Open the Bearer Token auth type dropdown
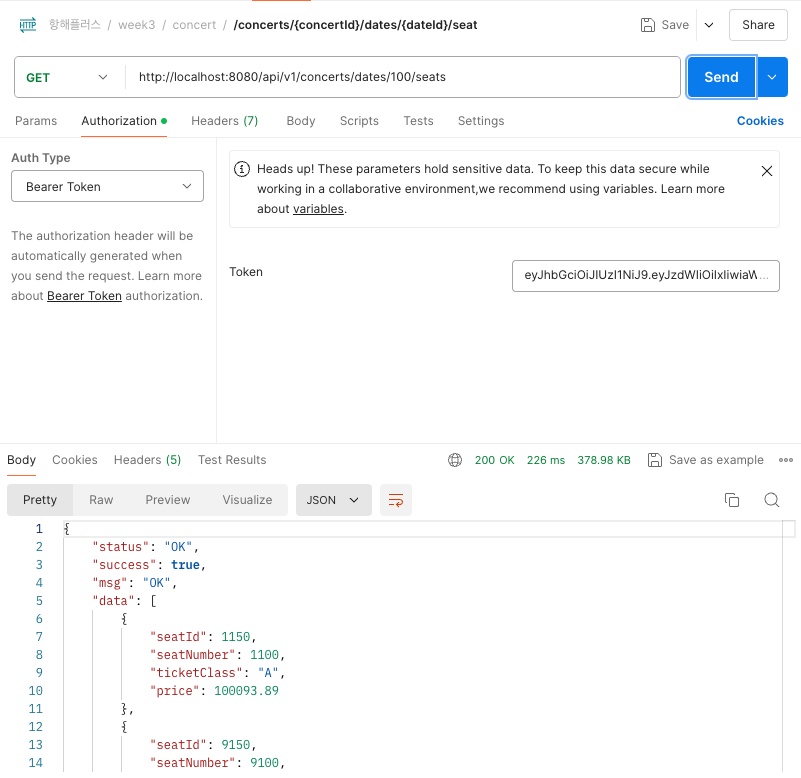801x778 pixels. [107, 186]
